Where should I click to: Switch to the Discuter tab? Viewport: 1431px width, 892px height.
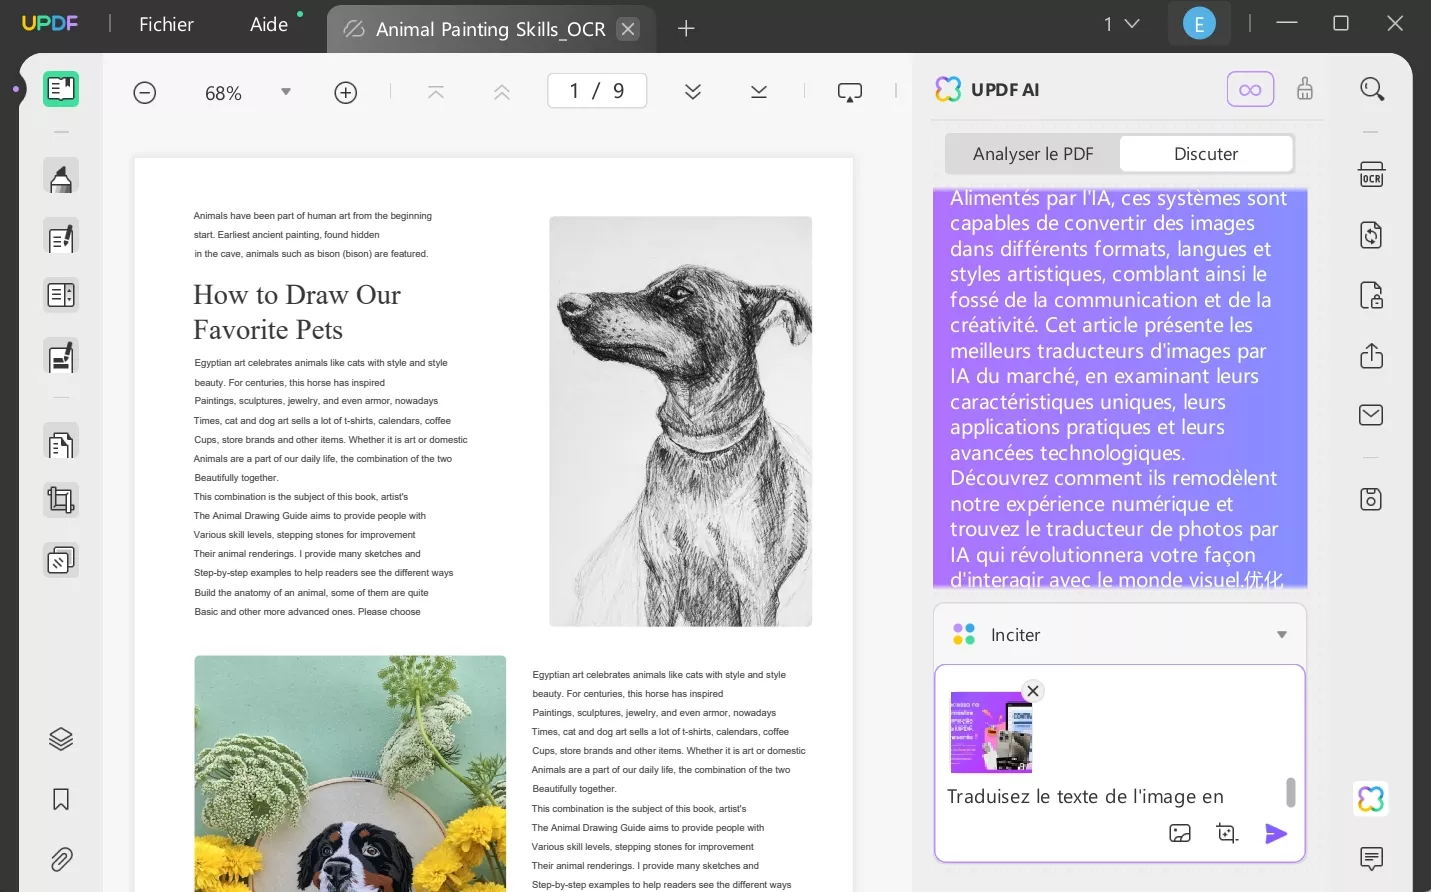point(1206,154)
